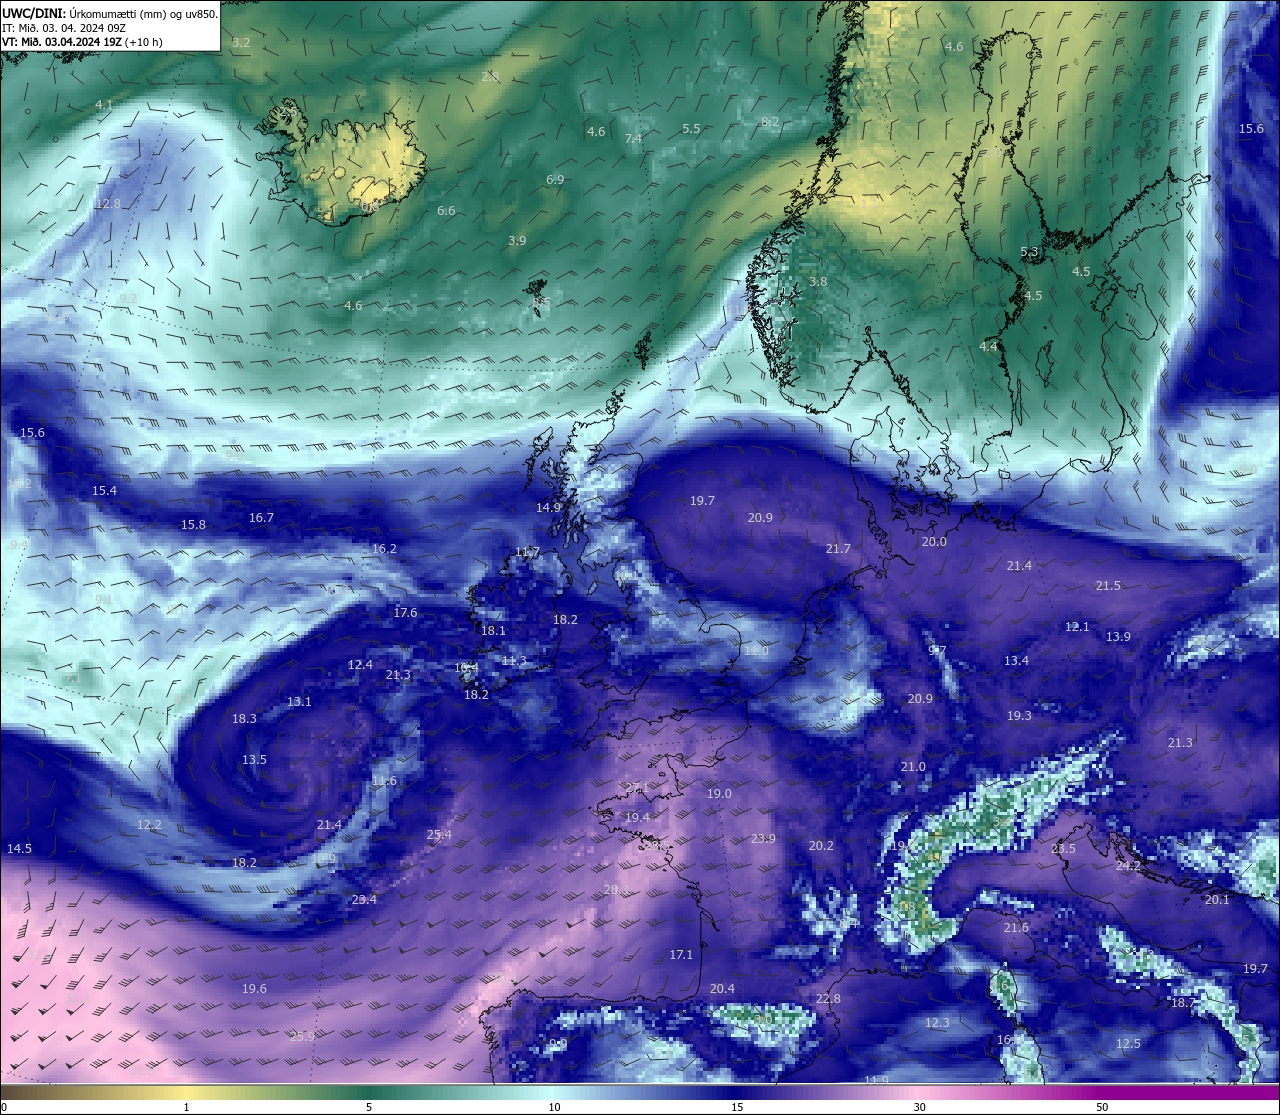Click the '21.5' value label
Image resolution: width=1280 pixels, height=1115 pixels.
[x=1108, y=586]
